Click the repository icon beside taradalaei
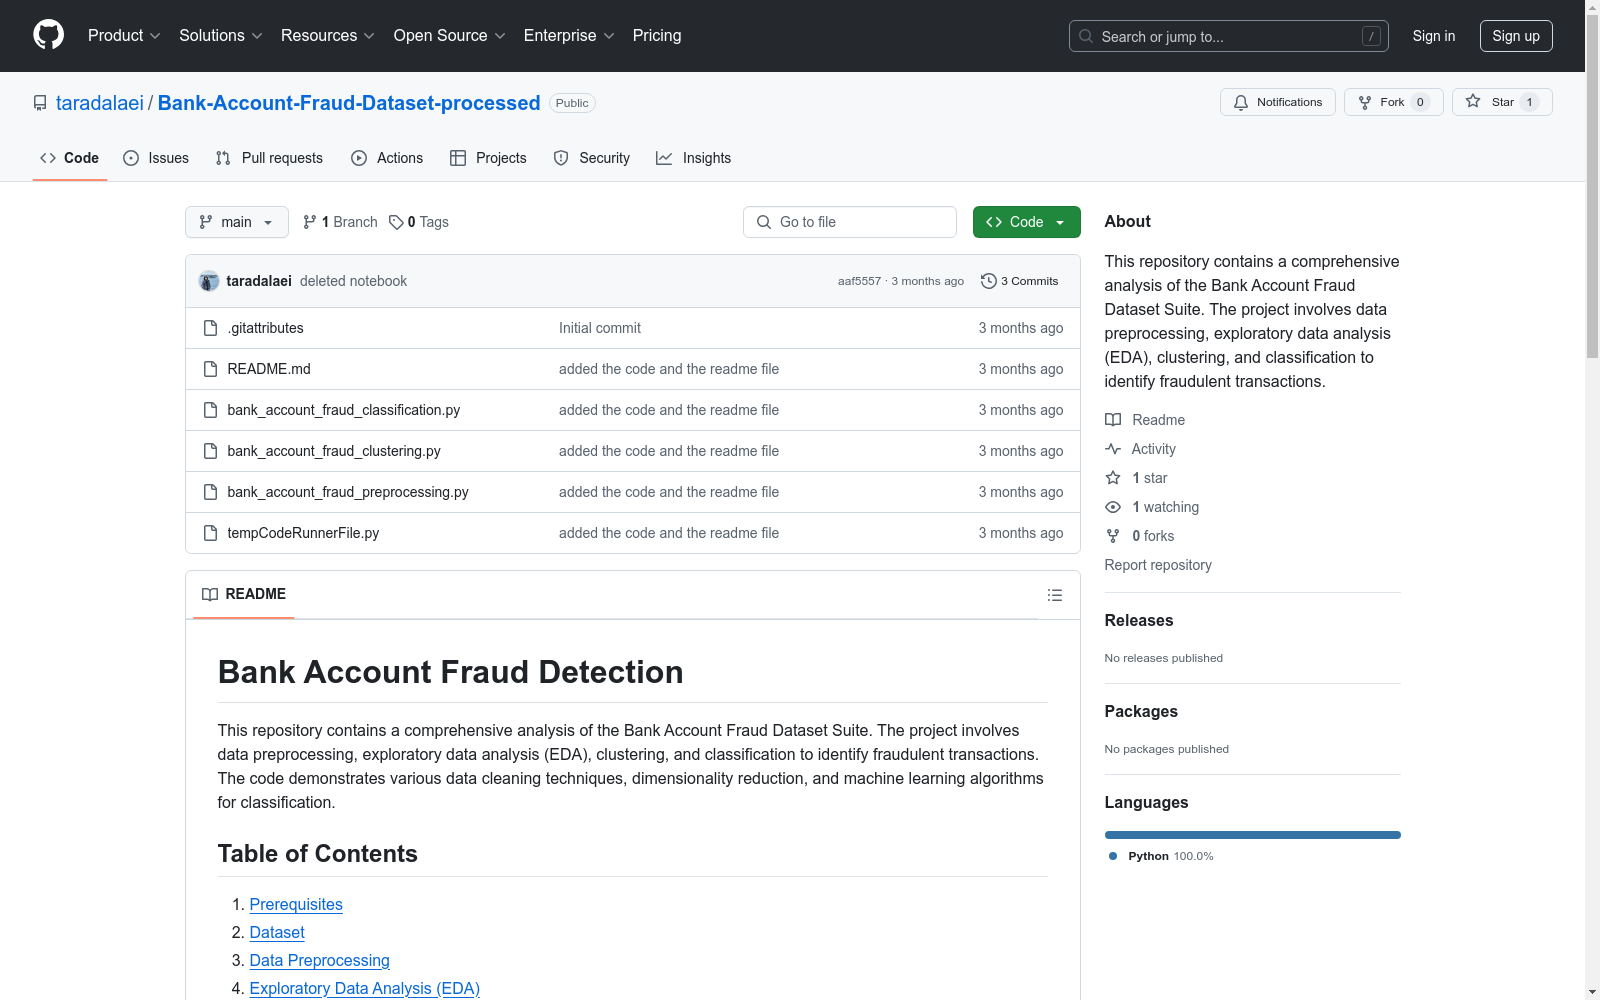 click(40, 103)
